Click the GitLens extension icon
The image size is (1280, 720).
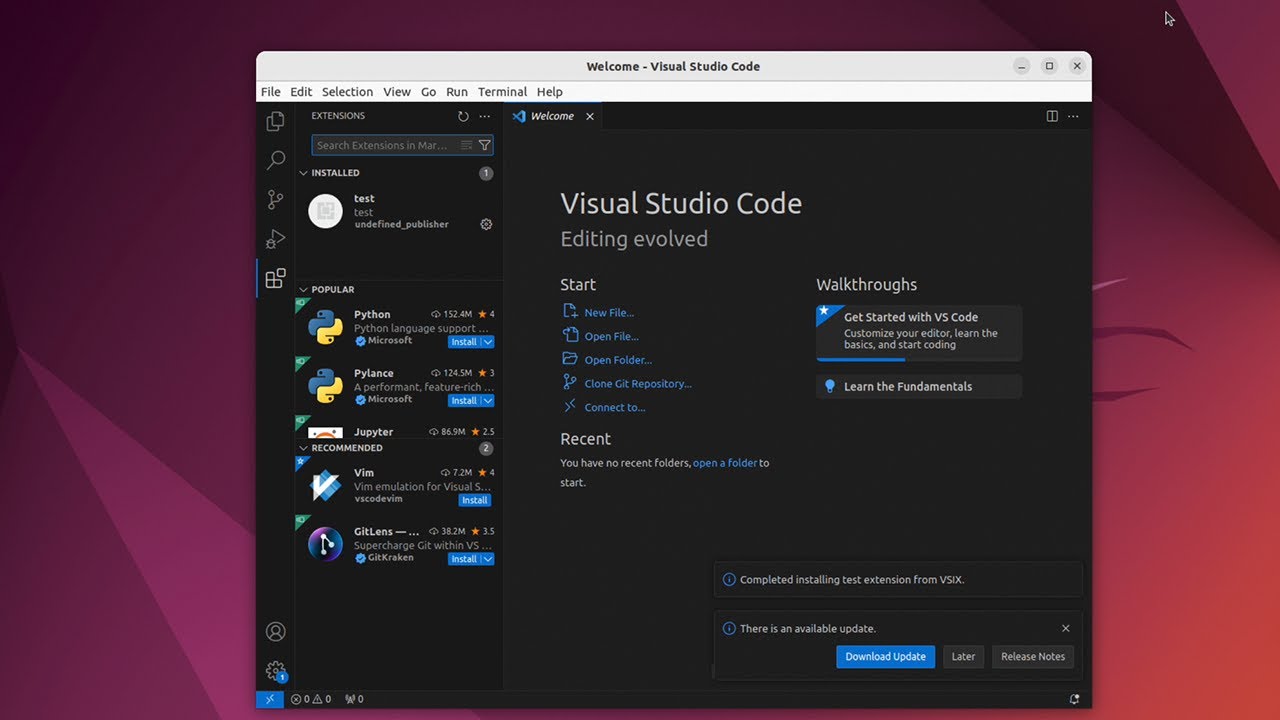pyautogui.click(x=325, y=544)
